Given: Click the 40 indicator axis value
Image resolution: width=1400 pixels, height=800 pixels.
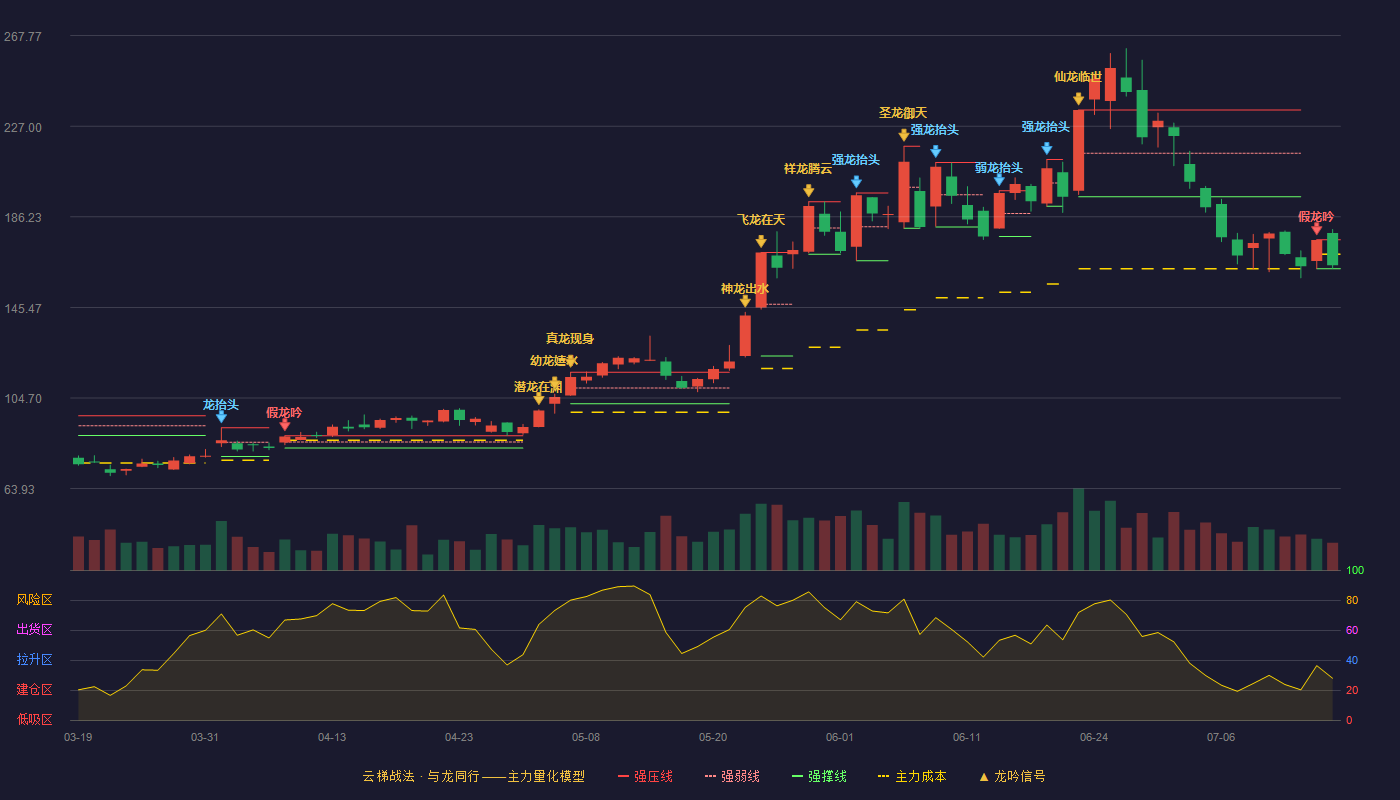Looking at the screenshot, I should coord(1352,661).
